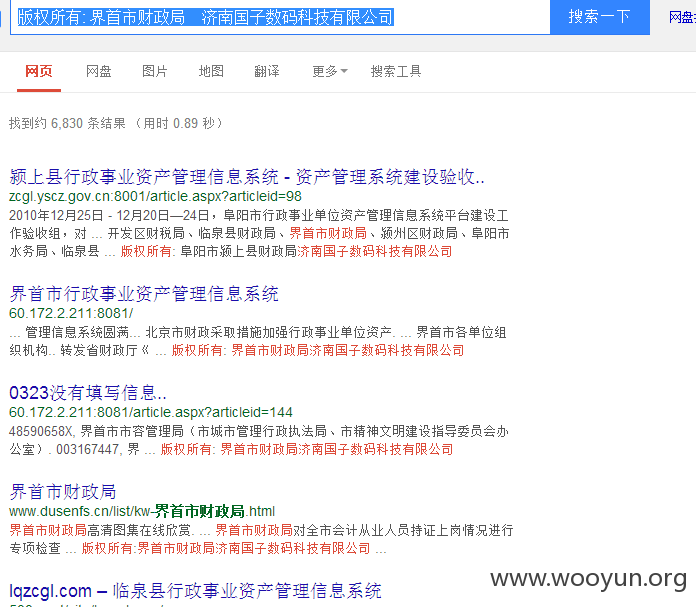Expand the 更多 dropdown menu
Viewport: 696px width, 607px height.
tap(330, 71)
